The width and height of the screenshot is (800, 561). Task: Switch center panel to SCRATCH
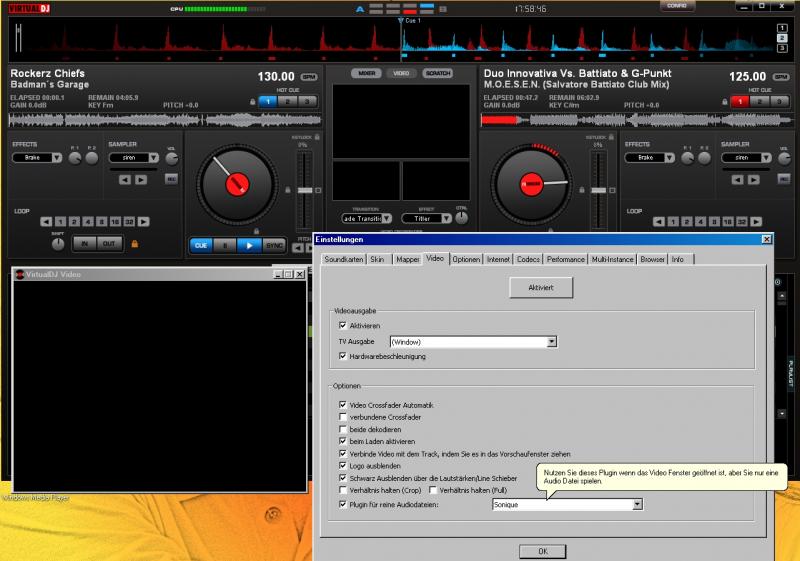point(438,73)
